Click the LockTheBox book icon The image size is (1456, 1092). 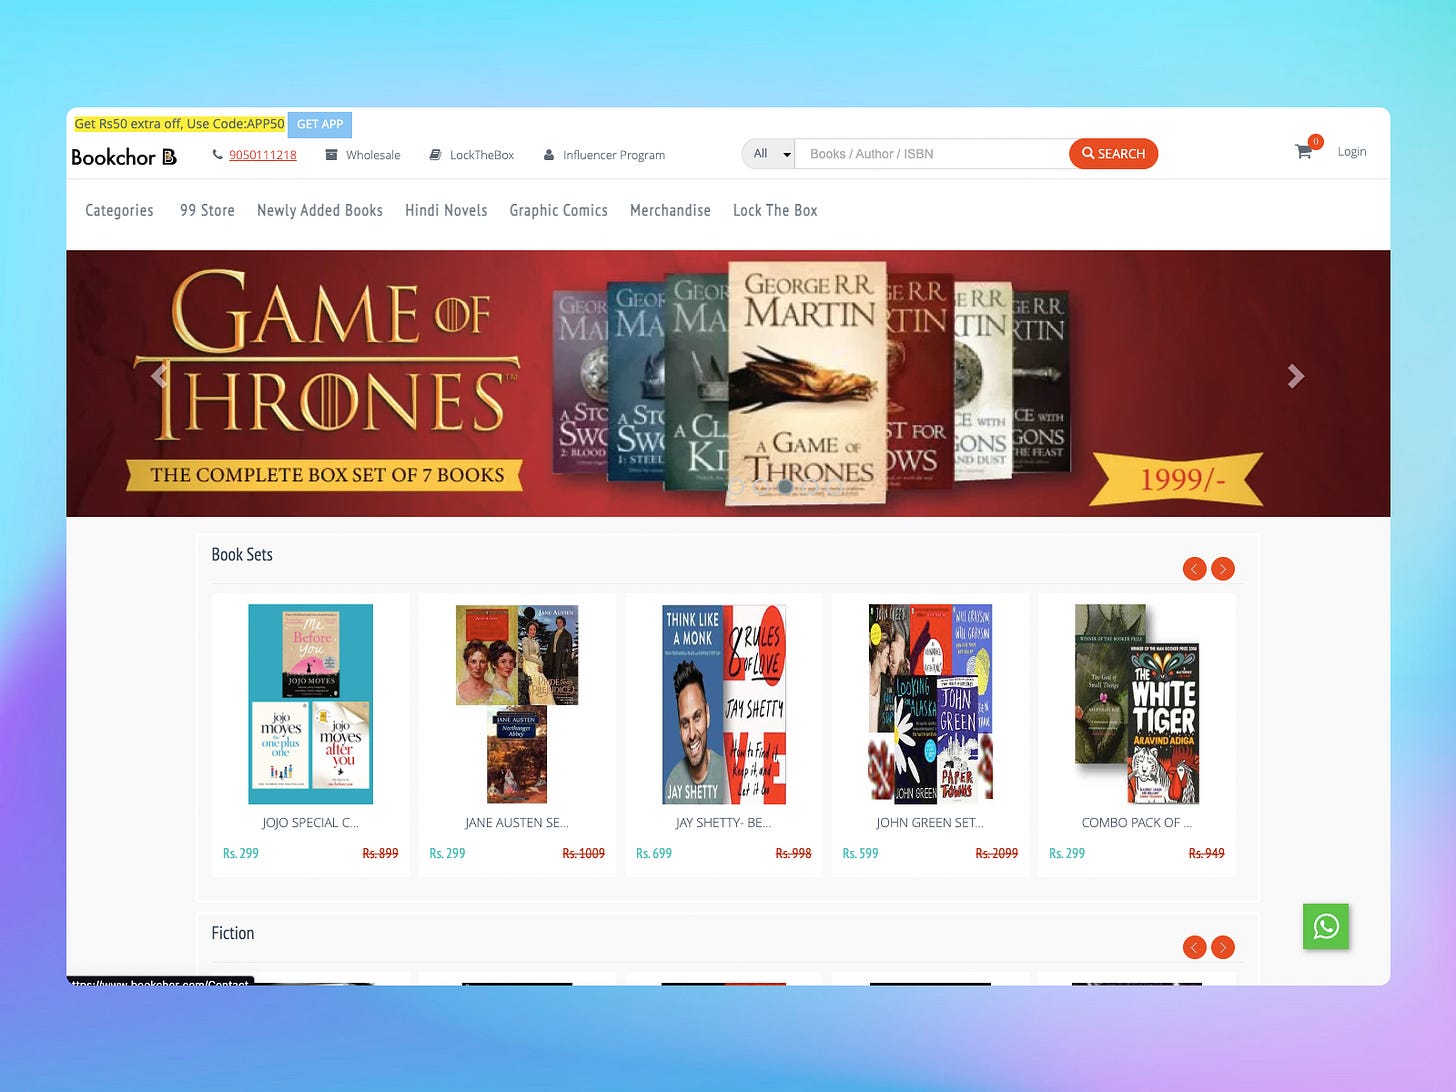435,155
